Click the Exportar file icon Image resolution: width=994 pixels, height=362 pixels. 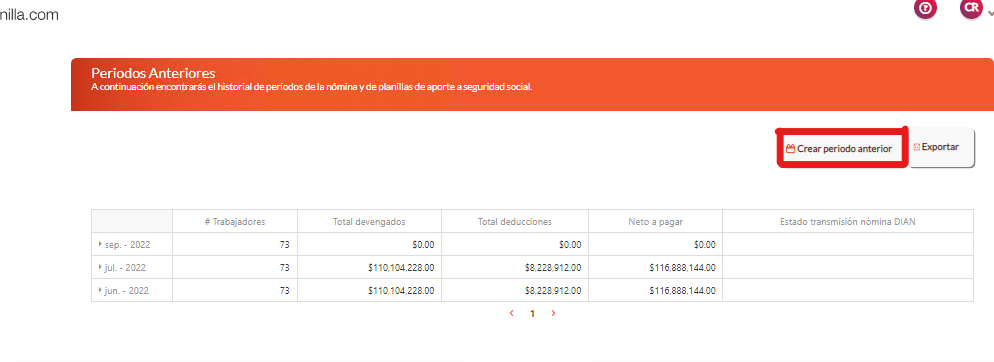coord(917,147)
